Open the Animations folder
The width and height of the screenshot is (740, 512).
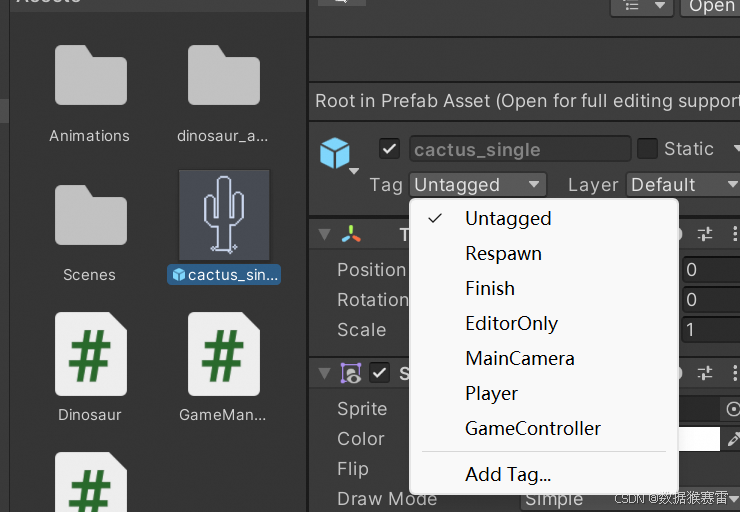pyautogui.click(x=91, y=75)
